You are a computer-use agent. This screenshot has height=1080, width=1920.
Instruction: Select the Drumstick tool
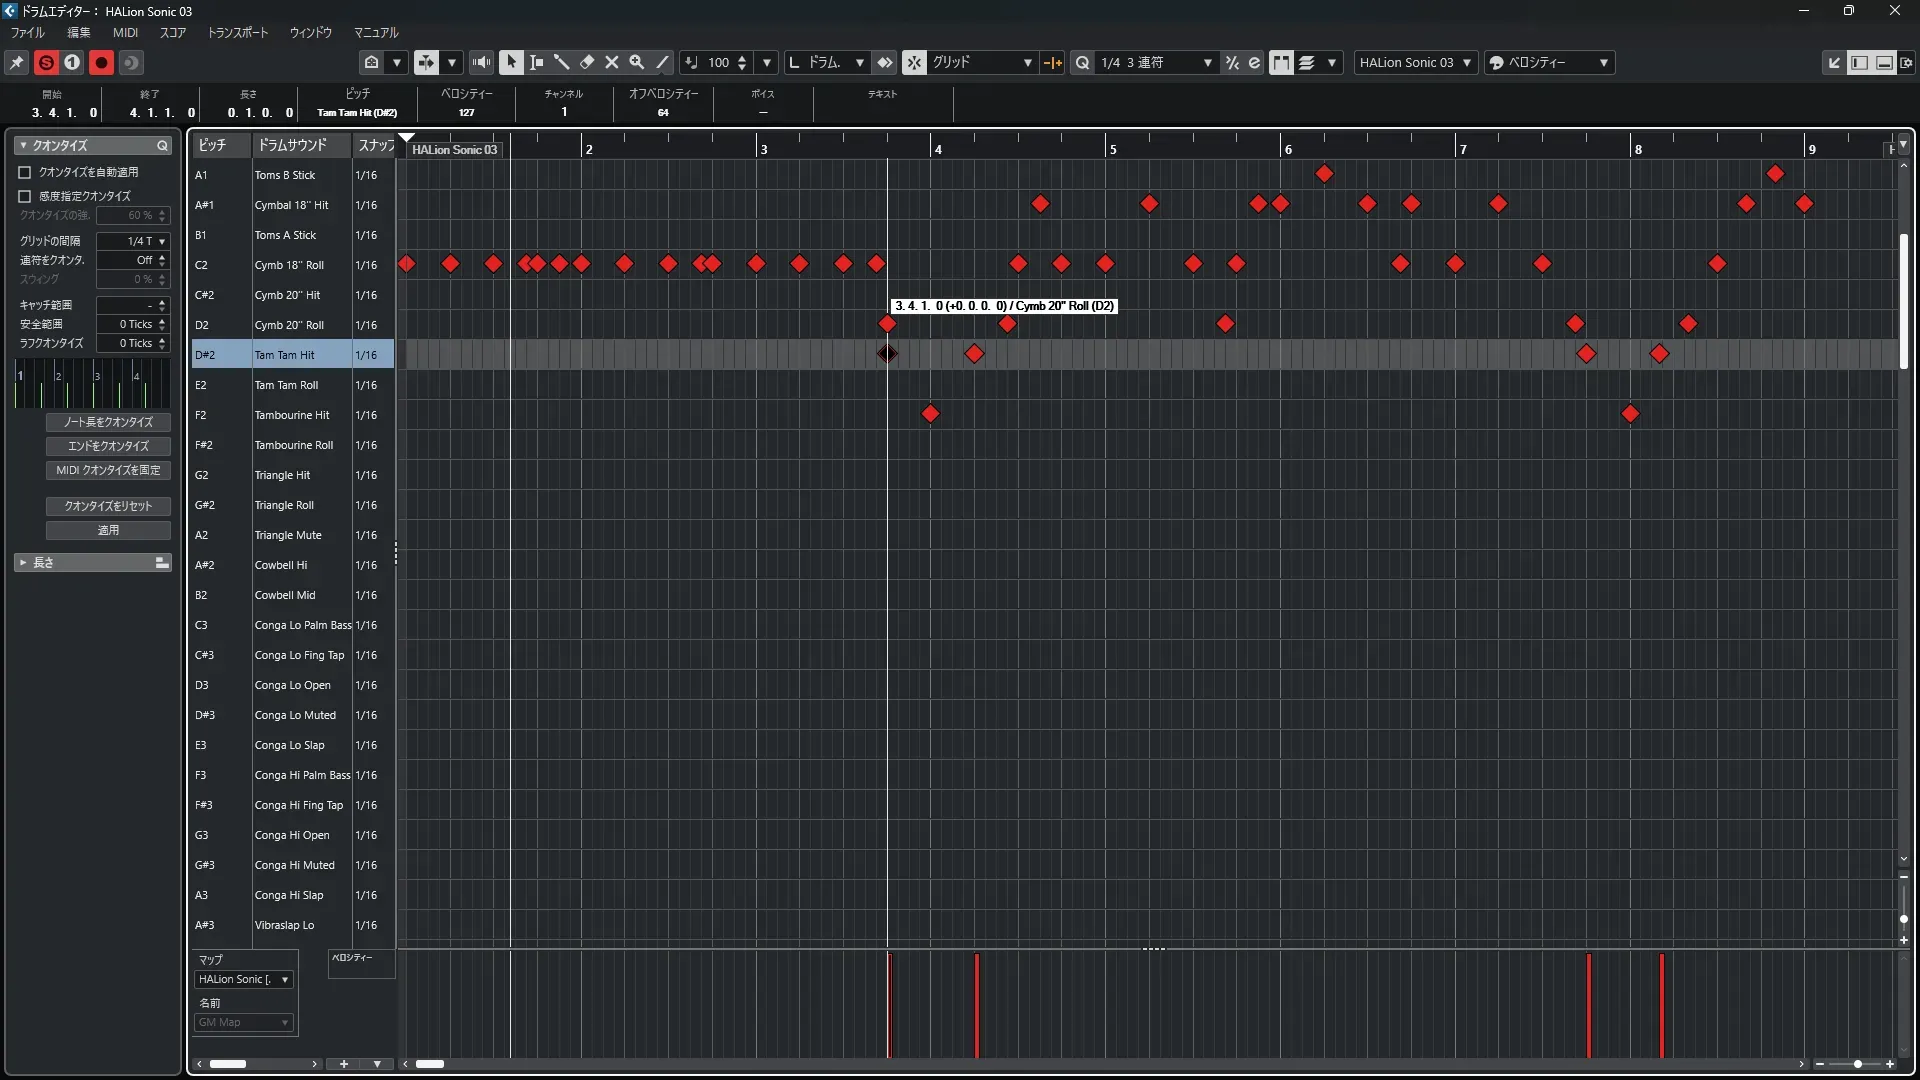tap(562, 62)
